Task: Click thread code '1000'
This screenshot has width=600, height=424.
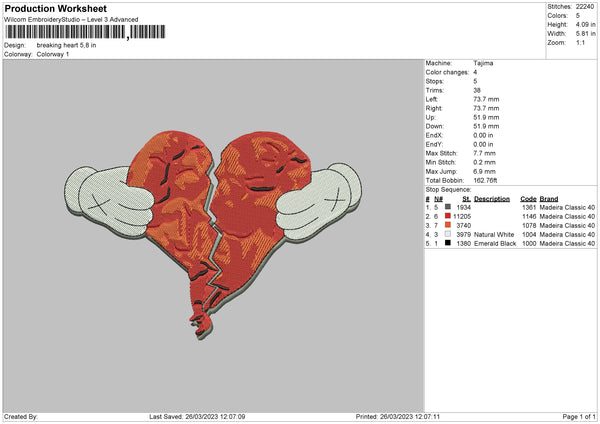Action: tap(529, 243)
